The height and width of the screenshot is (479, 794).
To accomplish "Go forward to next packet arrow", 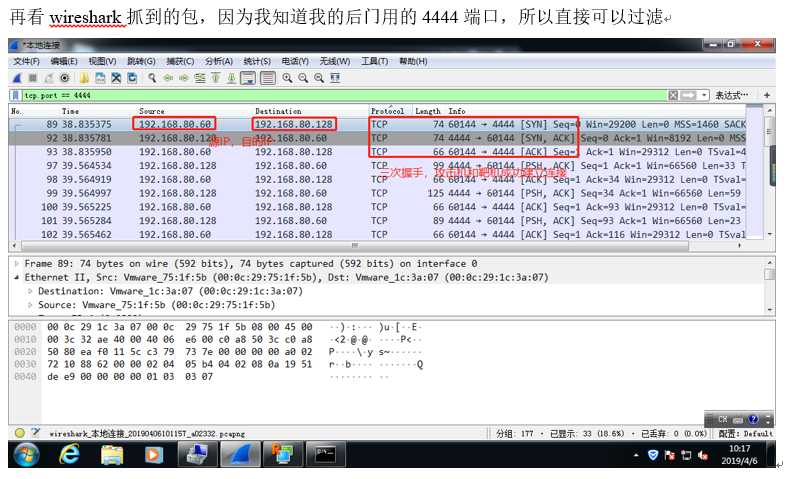I will point(184,78).
